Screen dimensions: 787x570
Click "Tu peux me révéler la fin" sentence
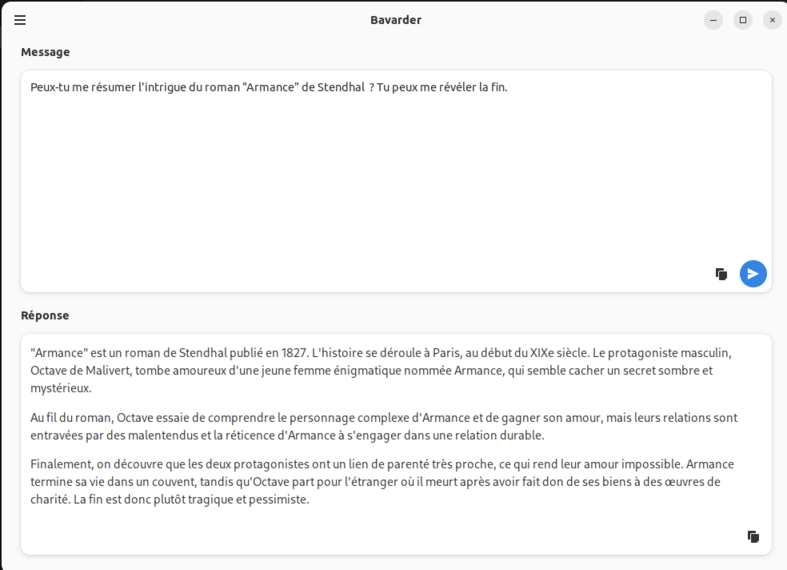pyautogui.click(x=442, y=87)
